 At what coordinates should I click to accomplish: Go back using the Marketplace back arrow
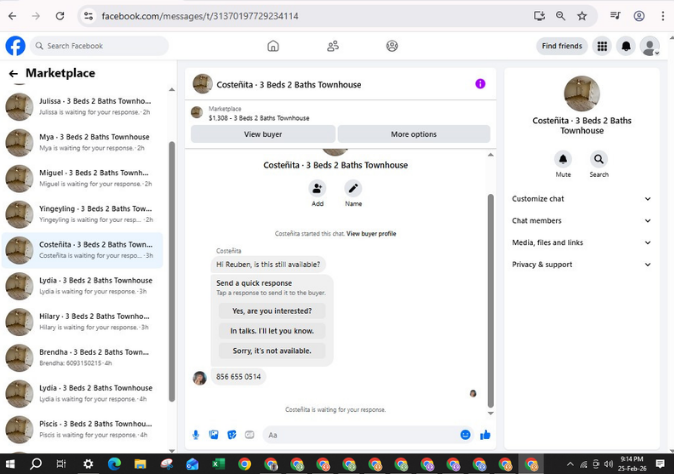click(13, 74)
